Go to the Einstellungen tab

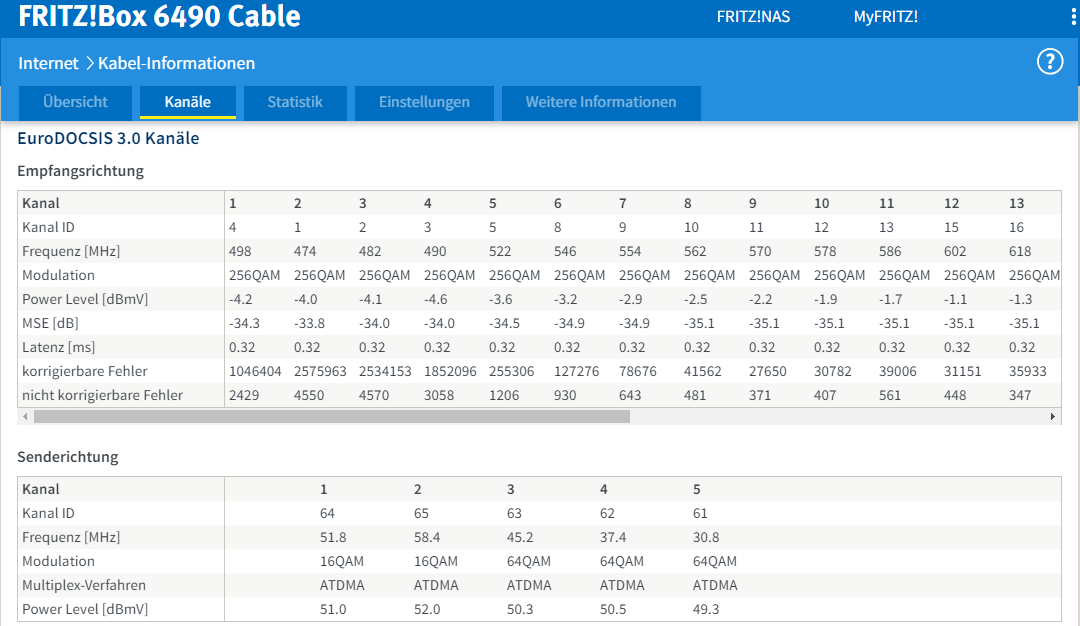[424, 102]
